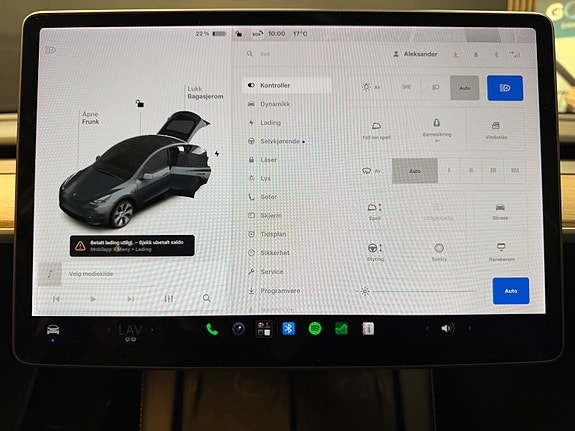575x431 pixels.
Task: Toggle the Vinduslås window lock
Action: click(x=496, y=130)
